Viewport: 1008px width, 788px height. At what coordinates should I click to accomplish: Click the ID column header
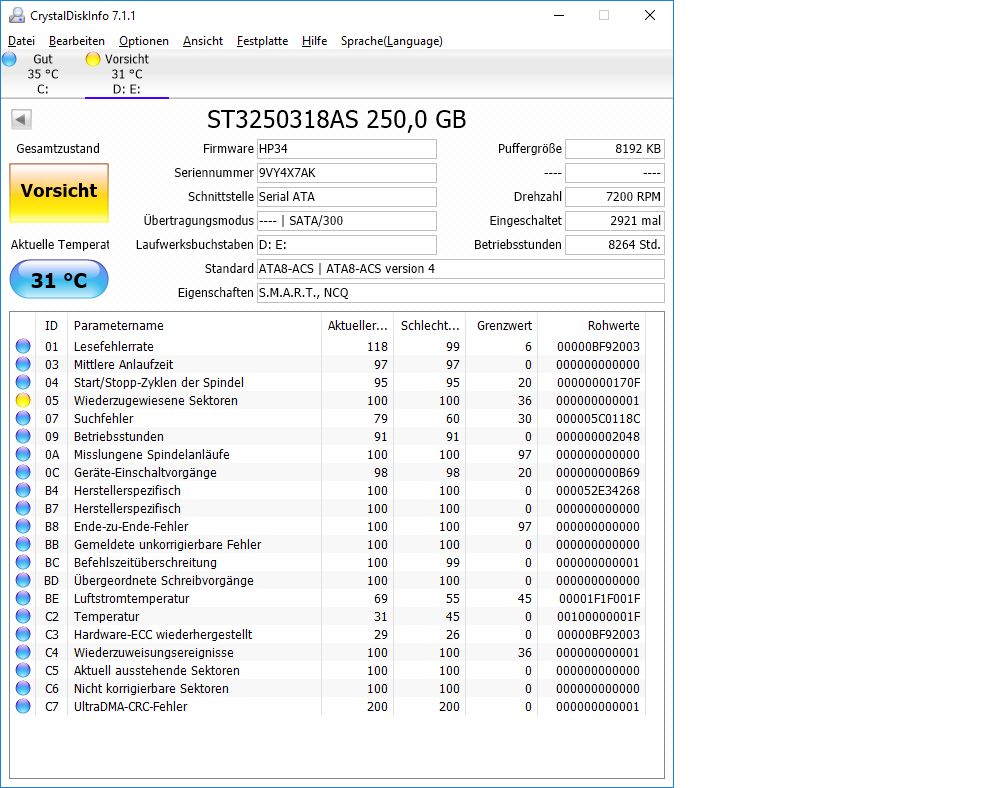[51, 326]
